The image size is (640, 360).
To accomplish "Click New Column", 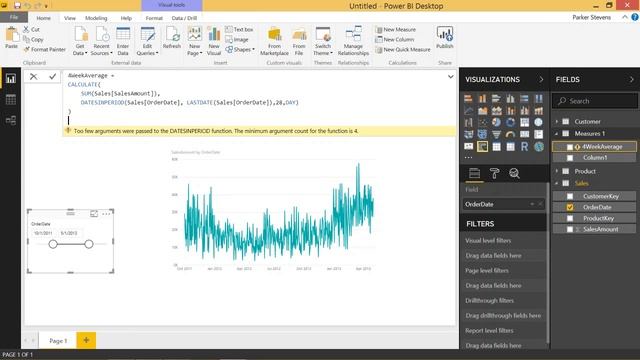I will (395, 40).
